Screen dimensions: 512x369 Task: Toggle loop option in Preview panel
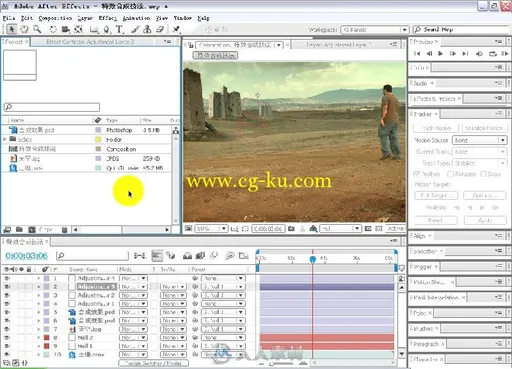point(492,54)
